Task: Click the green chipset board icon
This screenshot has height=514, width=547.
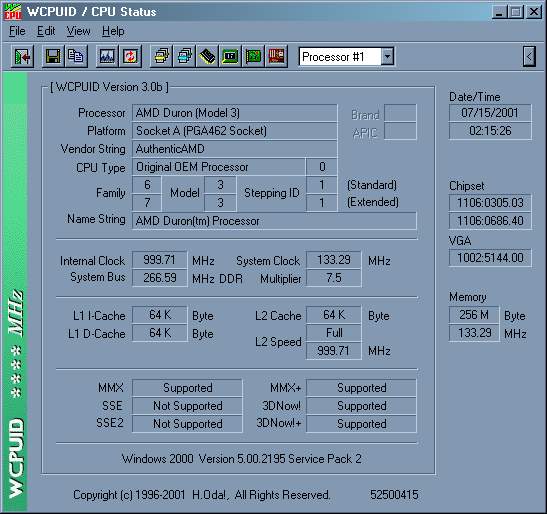Action: point(230,56)
